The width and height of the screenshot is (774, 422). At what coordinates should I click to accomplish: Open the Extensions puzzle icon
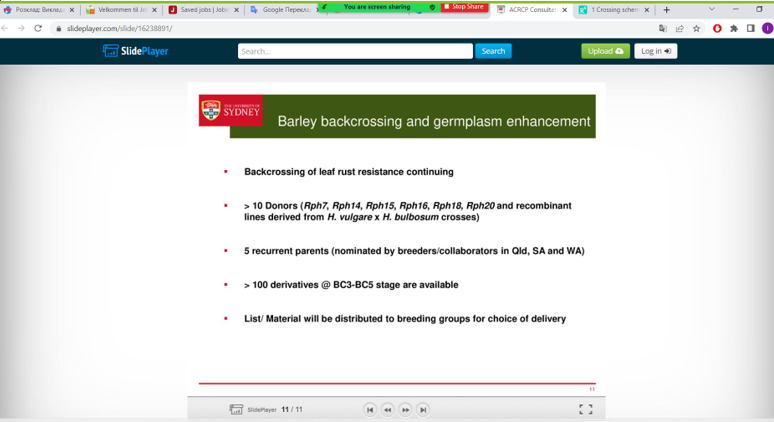click(734, 29)
